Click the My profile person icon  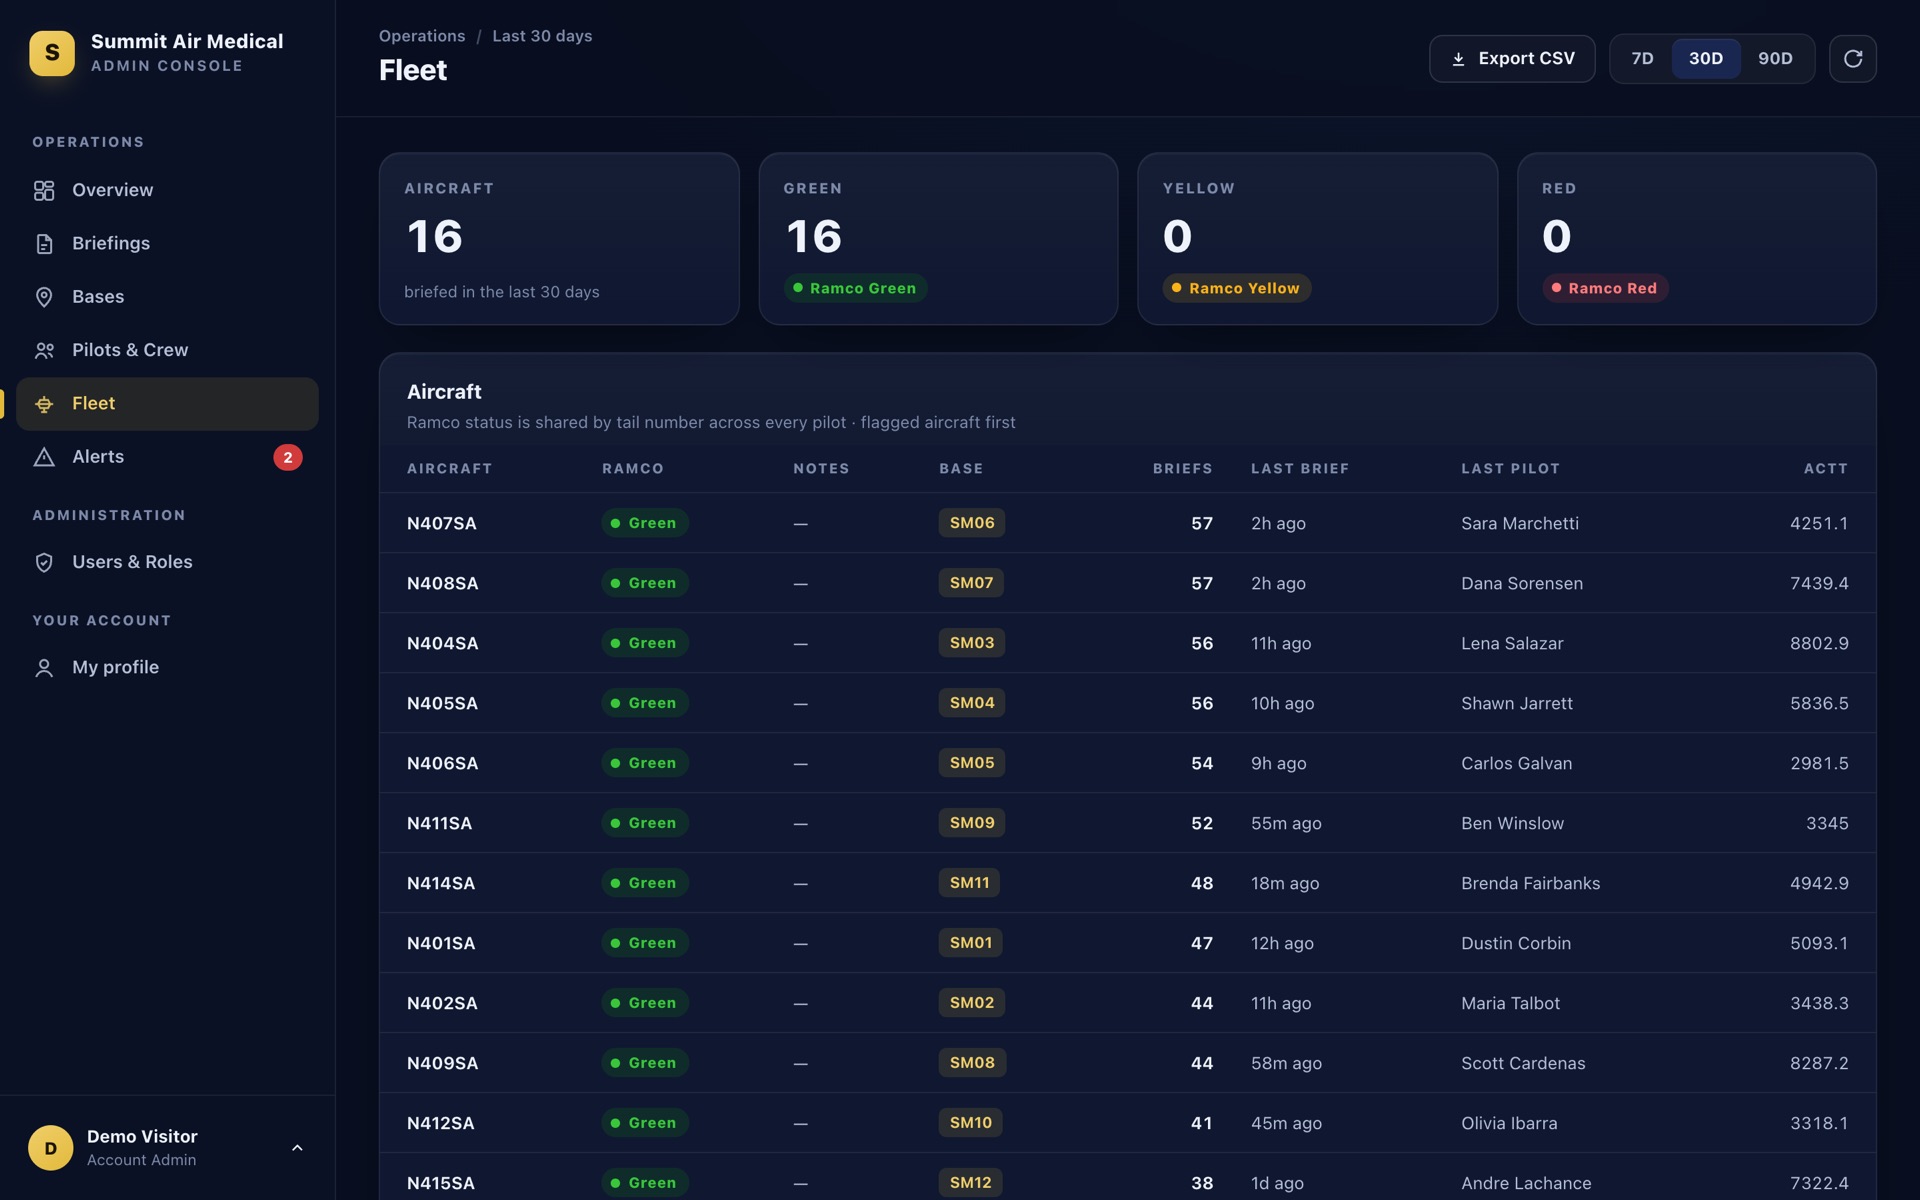click(44, 668)
